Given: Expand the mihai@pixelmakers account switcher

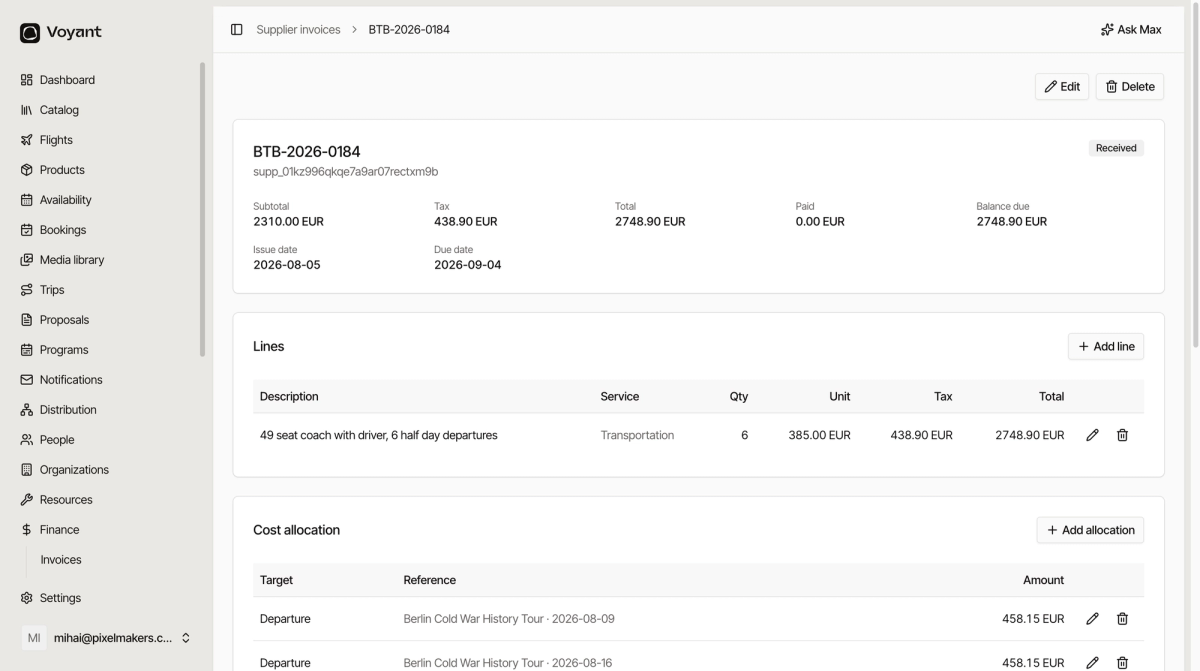Looking at the screenshot, I should pos(186,638).
